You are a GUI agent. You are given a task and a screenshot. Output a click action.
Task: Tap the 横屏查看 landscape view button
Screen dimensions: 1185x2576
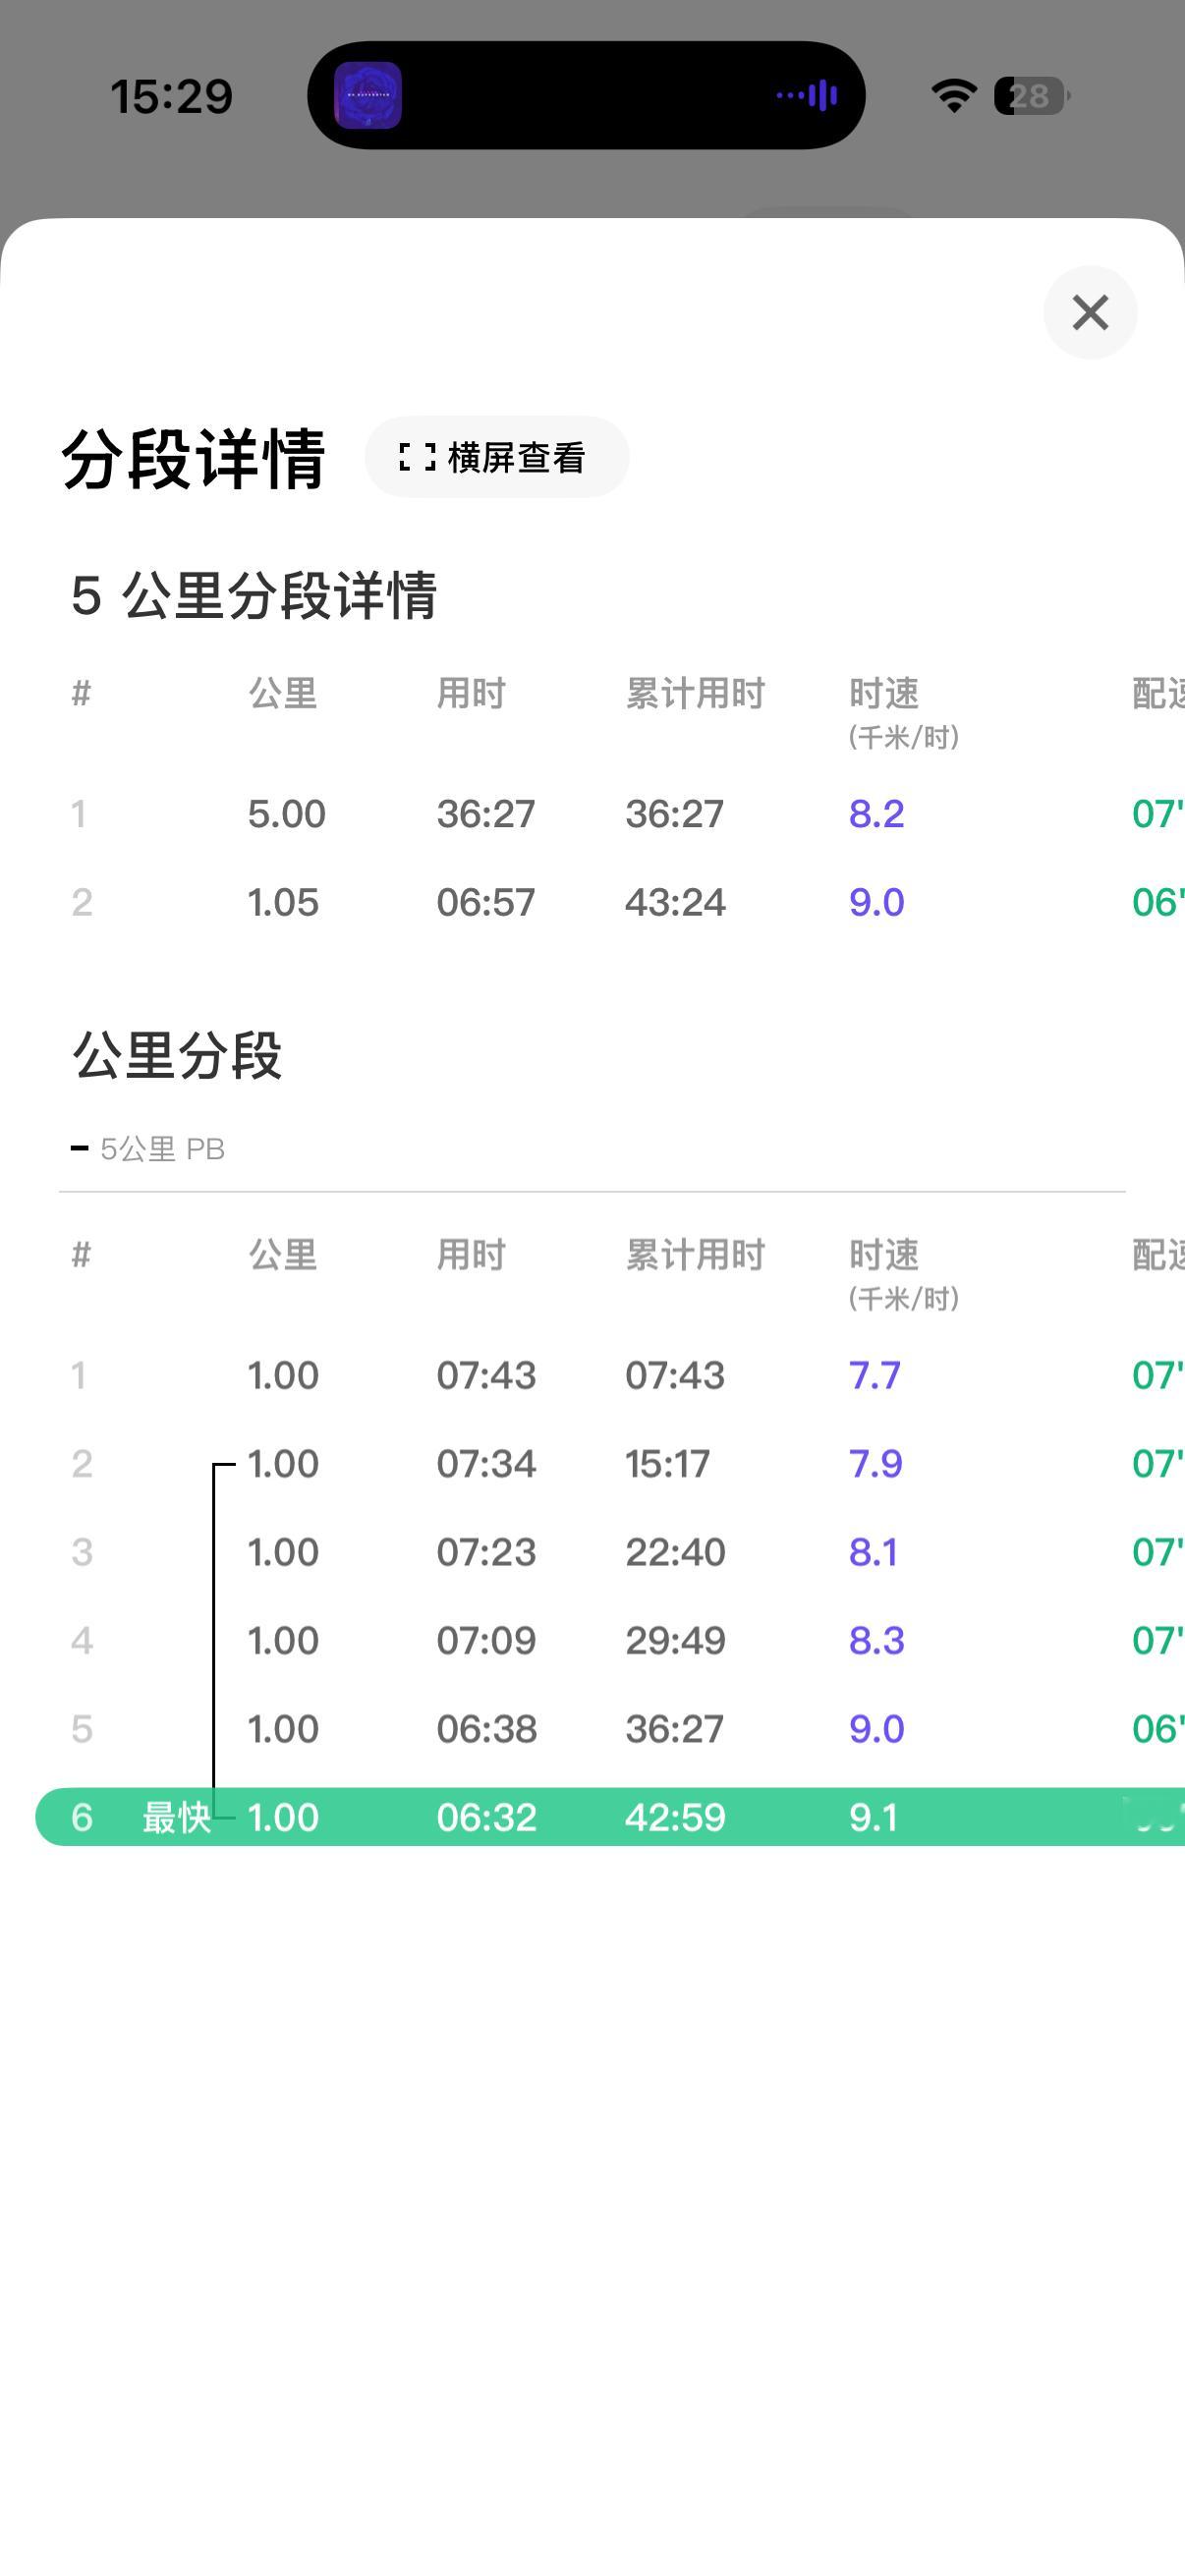(497, 457)
